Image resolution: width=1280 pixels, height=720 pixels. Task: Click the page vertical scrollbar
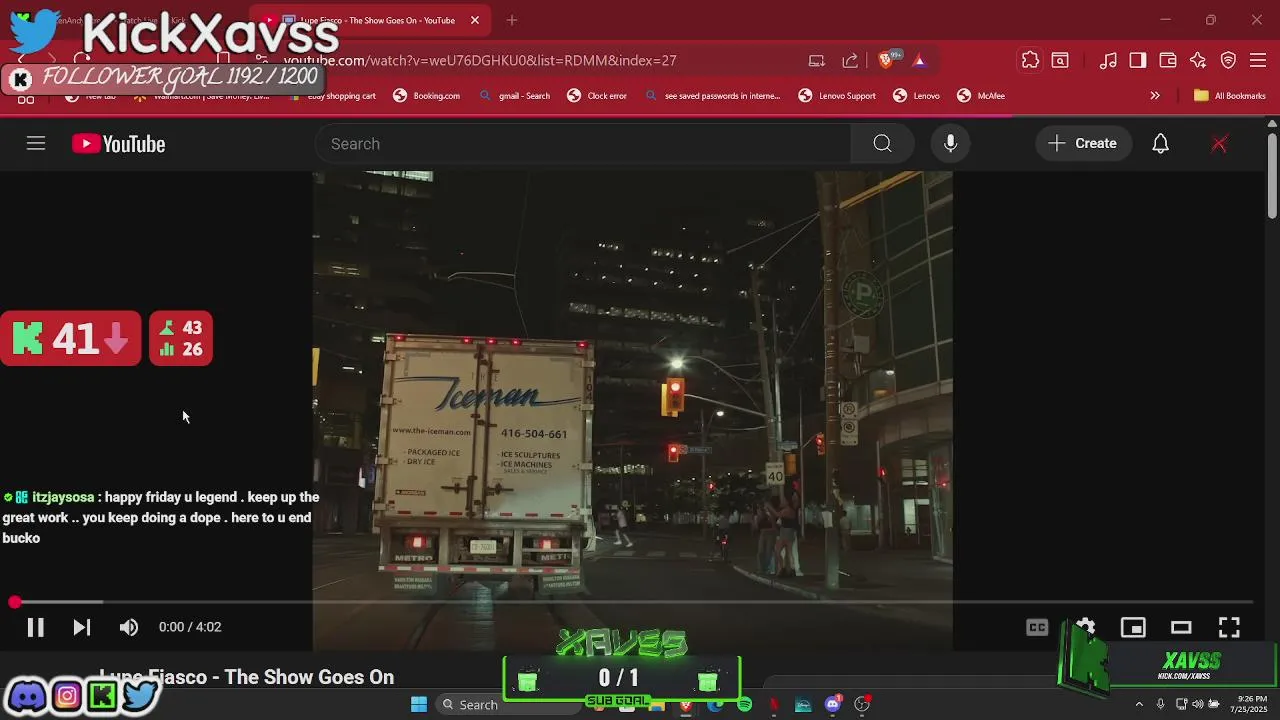[1272, 177]
